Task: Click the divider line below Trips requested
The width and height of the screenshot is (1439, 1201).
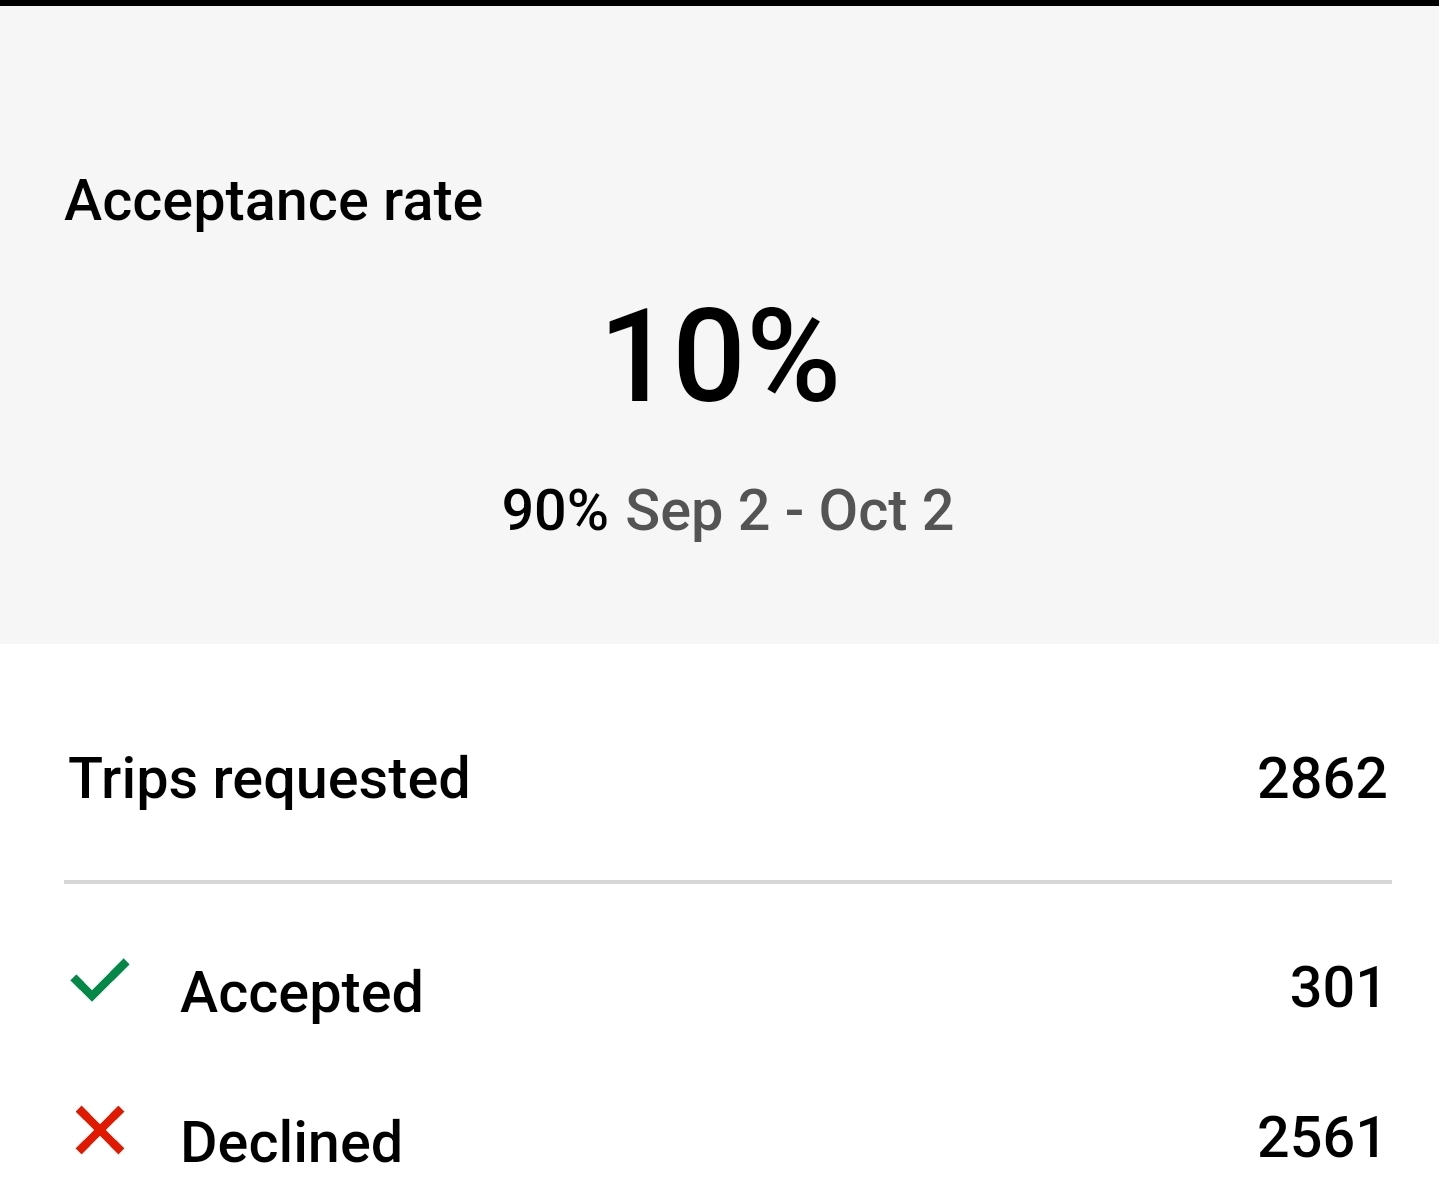Action: 727,882
